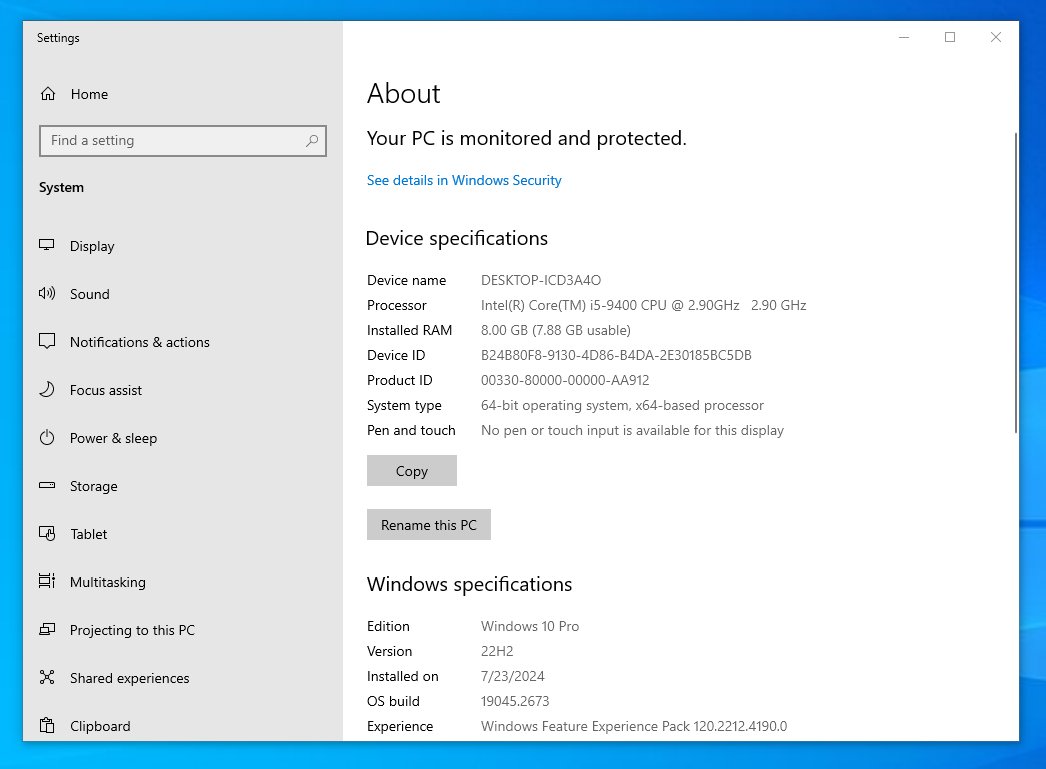Click the Multitasking icon
This screenshot has width=1046, height=769.
(x=47, y=582)
